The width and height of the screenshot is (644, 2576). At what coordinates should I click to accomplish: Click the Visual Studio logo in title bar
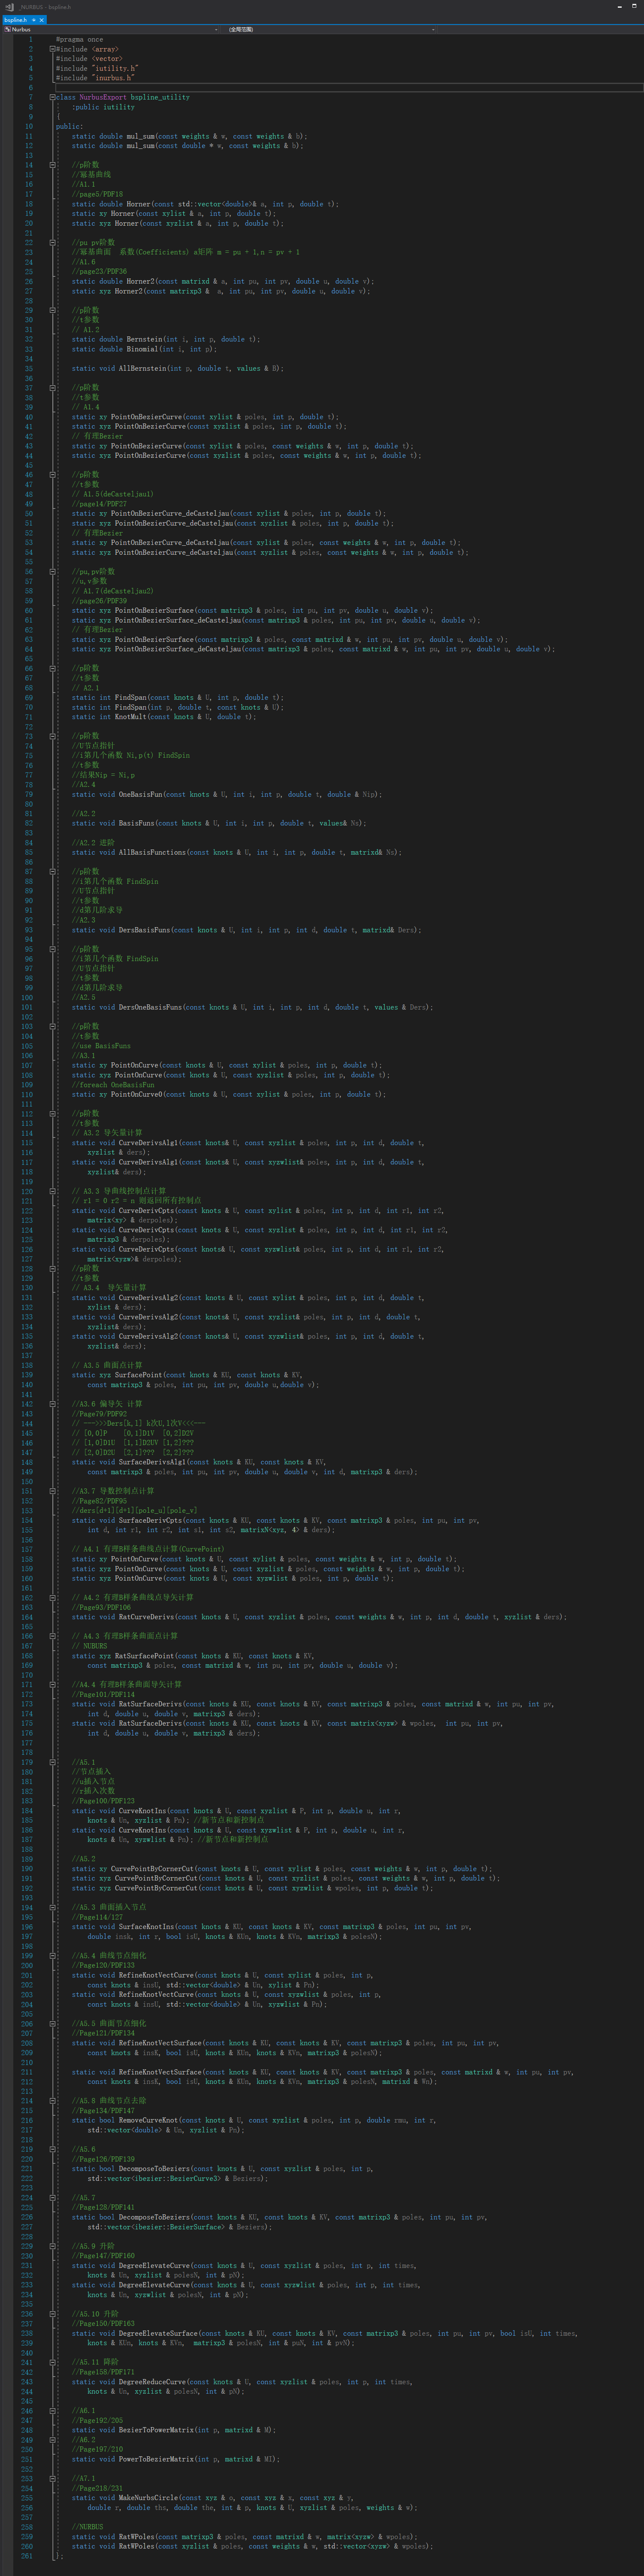click(9, 7)
